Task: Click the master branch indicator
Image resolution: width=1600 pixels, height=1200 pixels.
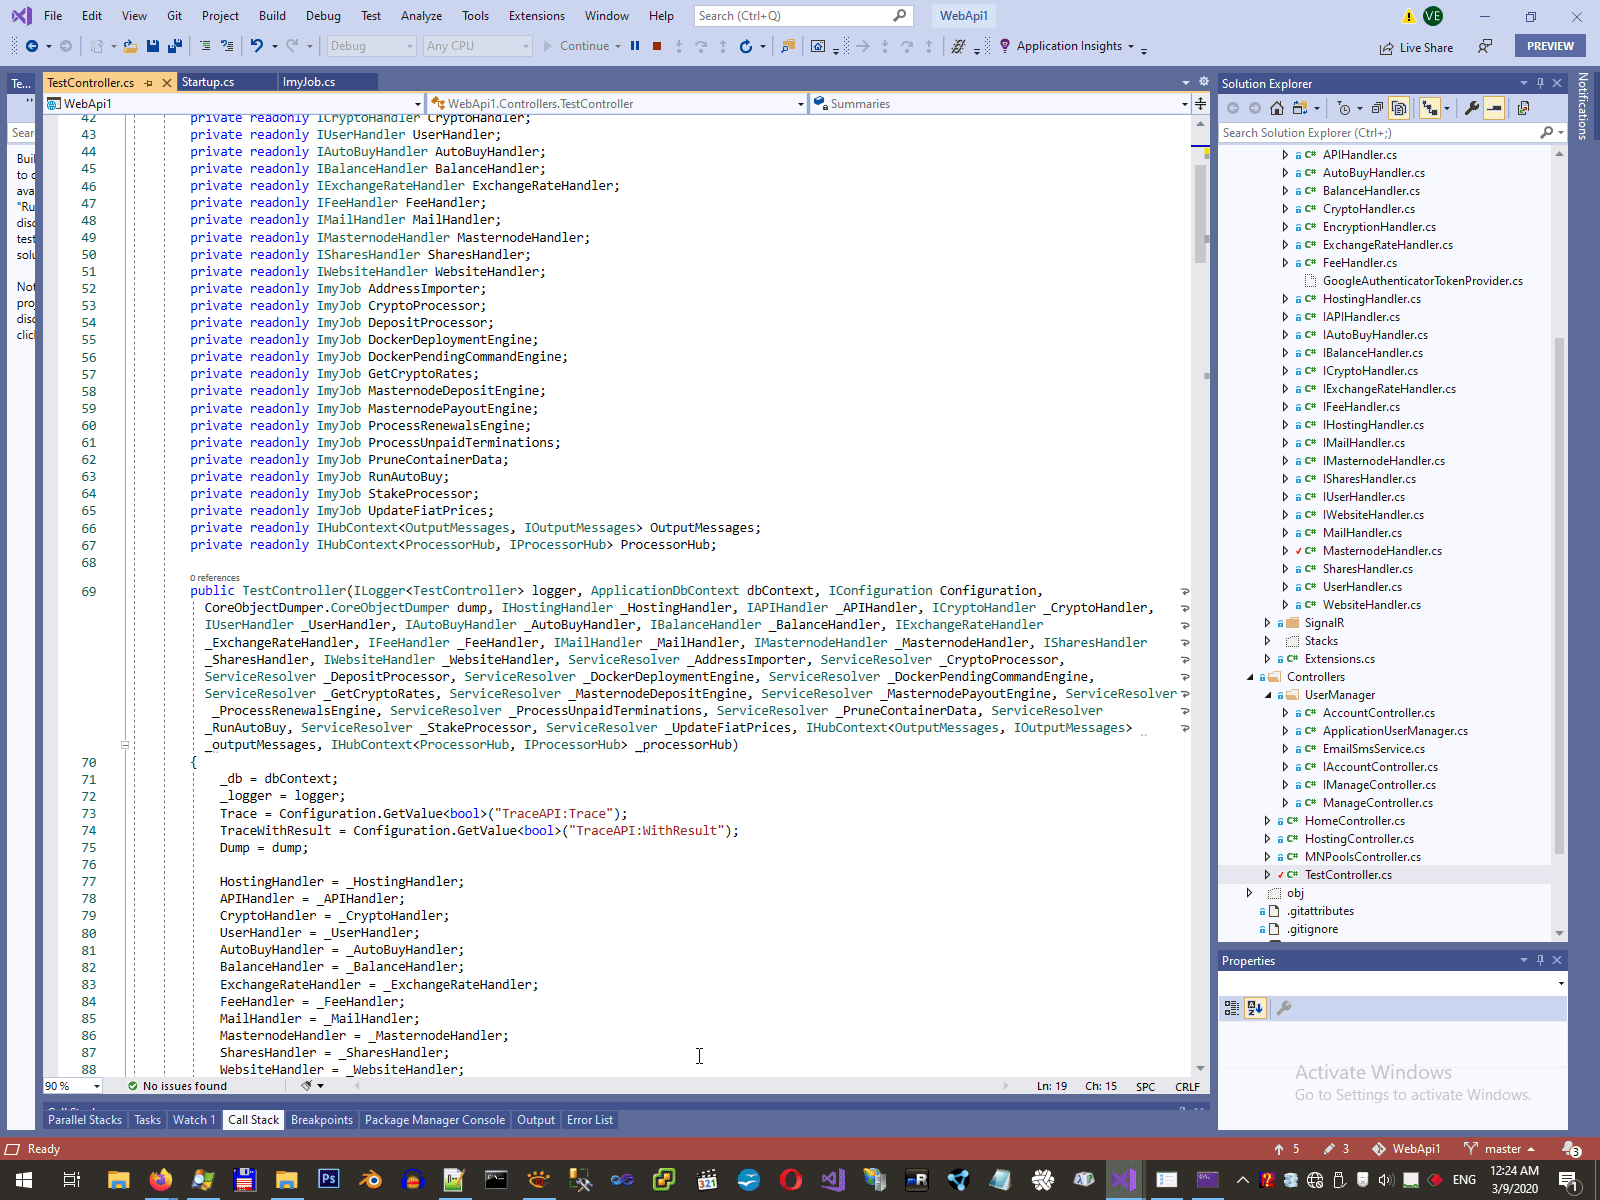Action: click(x=1499, y=1149)
